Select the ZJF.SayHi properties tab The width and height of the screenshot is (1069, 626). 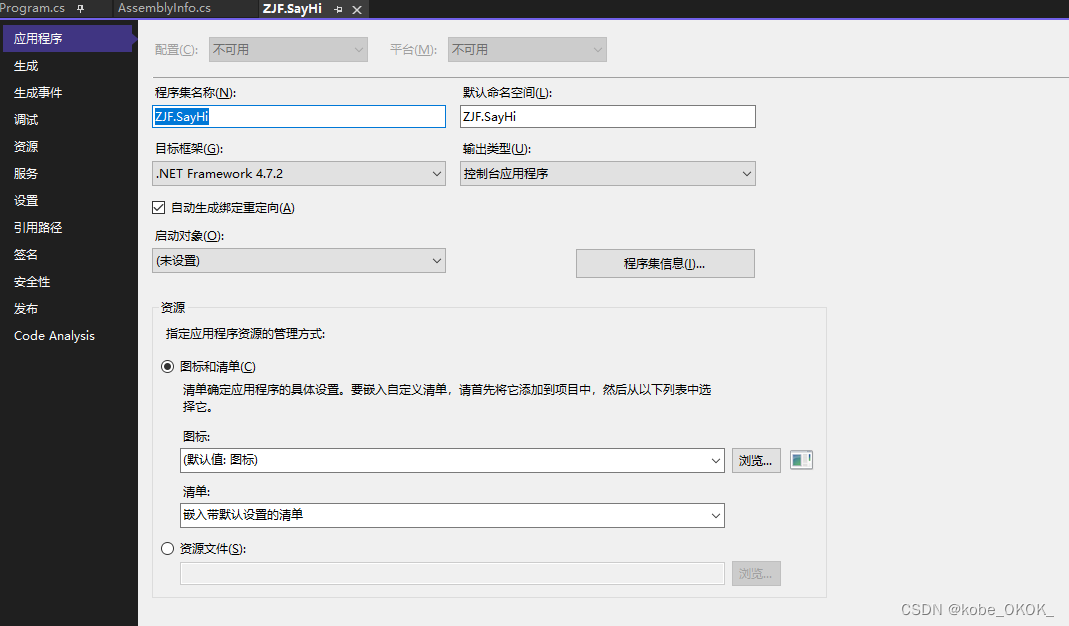coord(292,9)
